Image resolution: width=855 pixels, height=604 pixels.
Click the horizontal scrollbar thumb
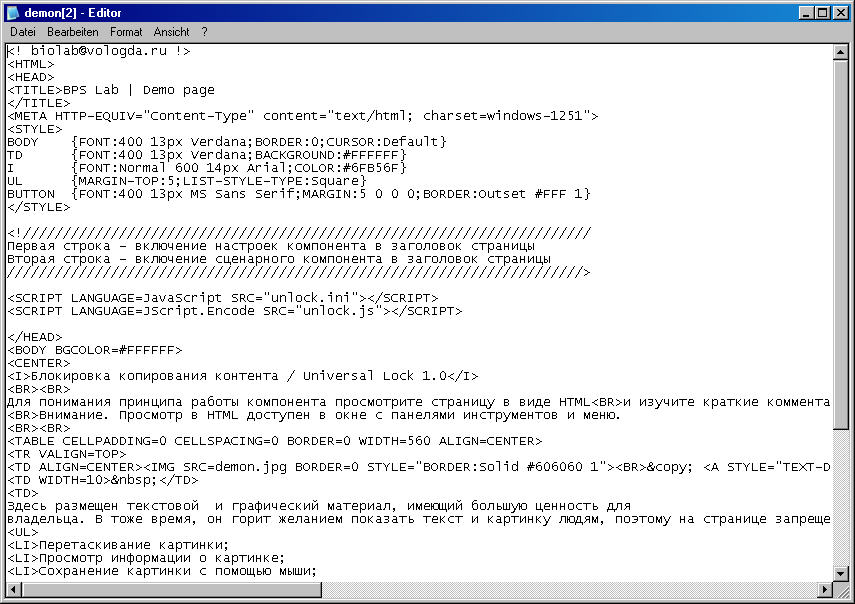pos(171,589)
